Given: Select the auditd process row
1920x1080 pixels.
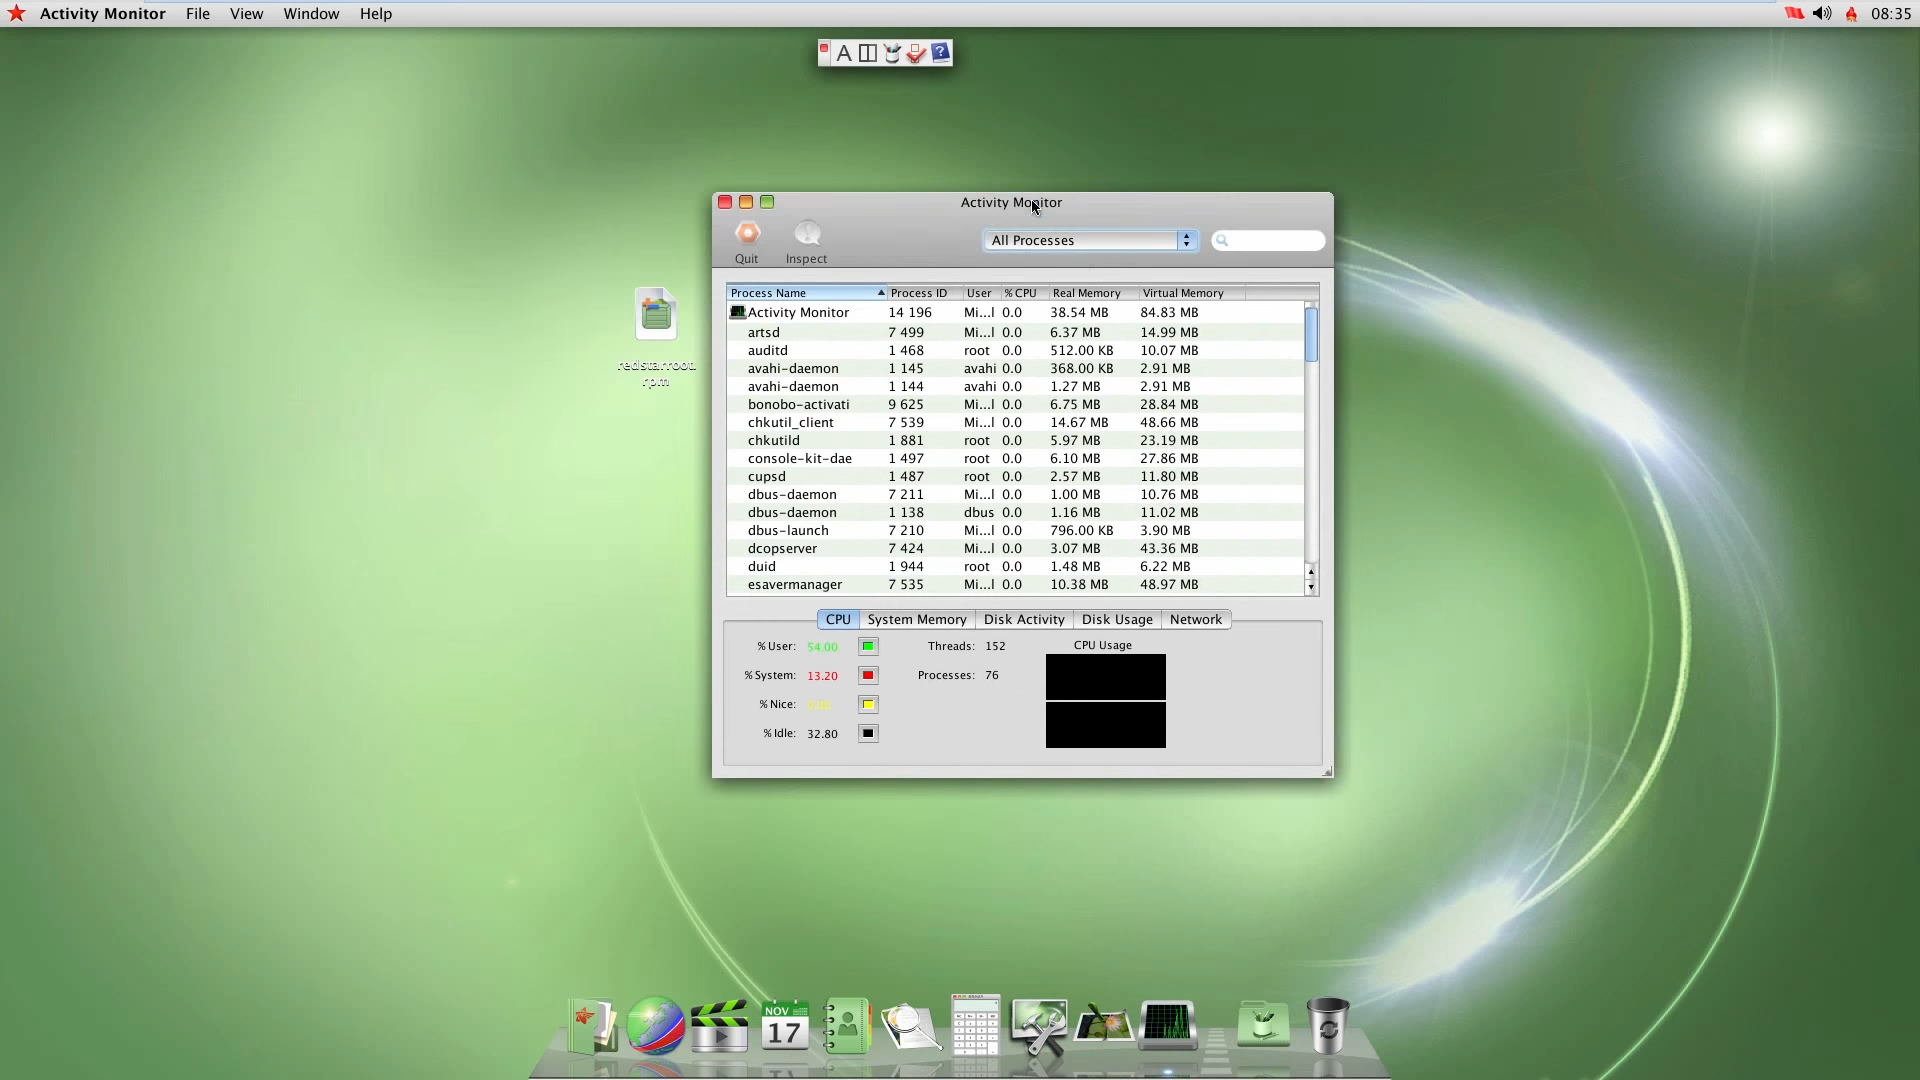Looking at the screenshot, I should (1016, 351).
